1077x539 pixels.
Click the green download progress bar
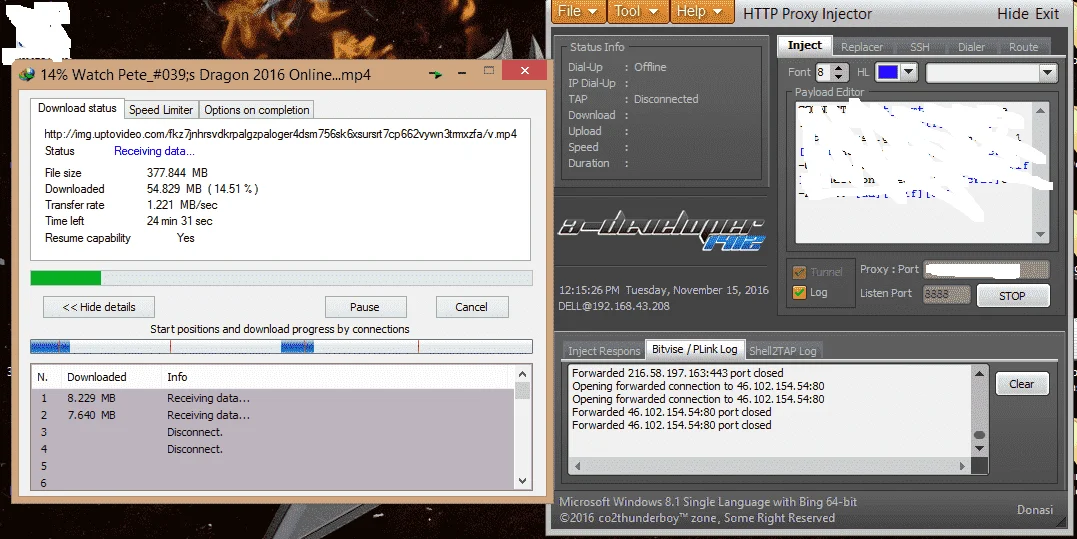pos(281,278)
